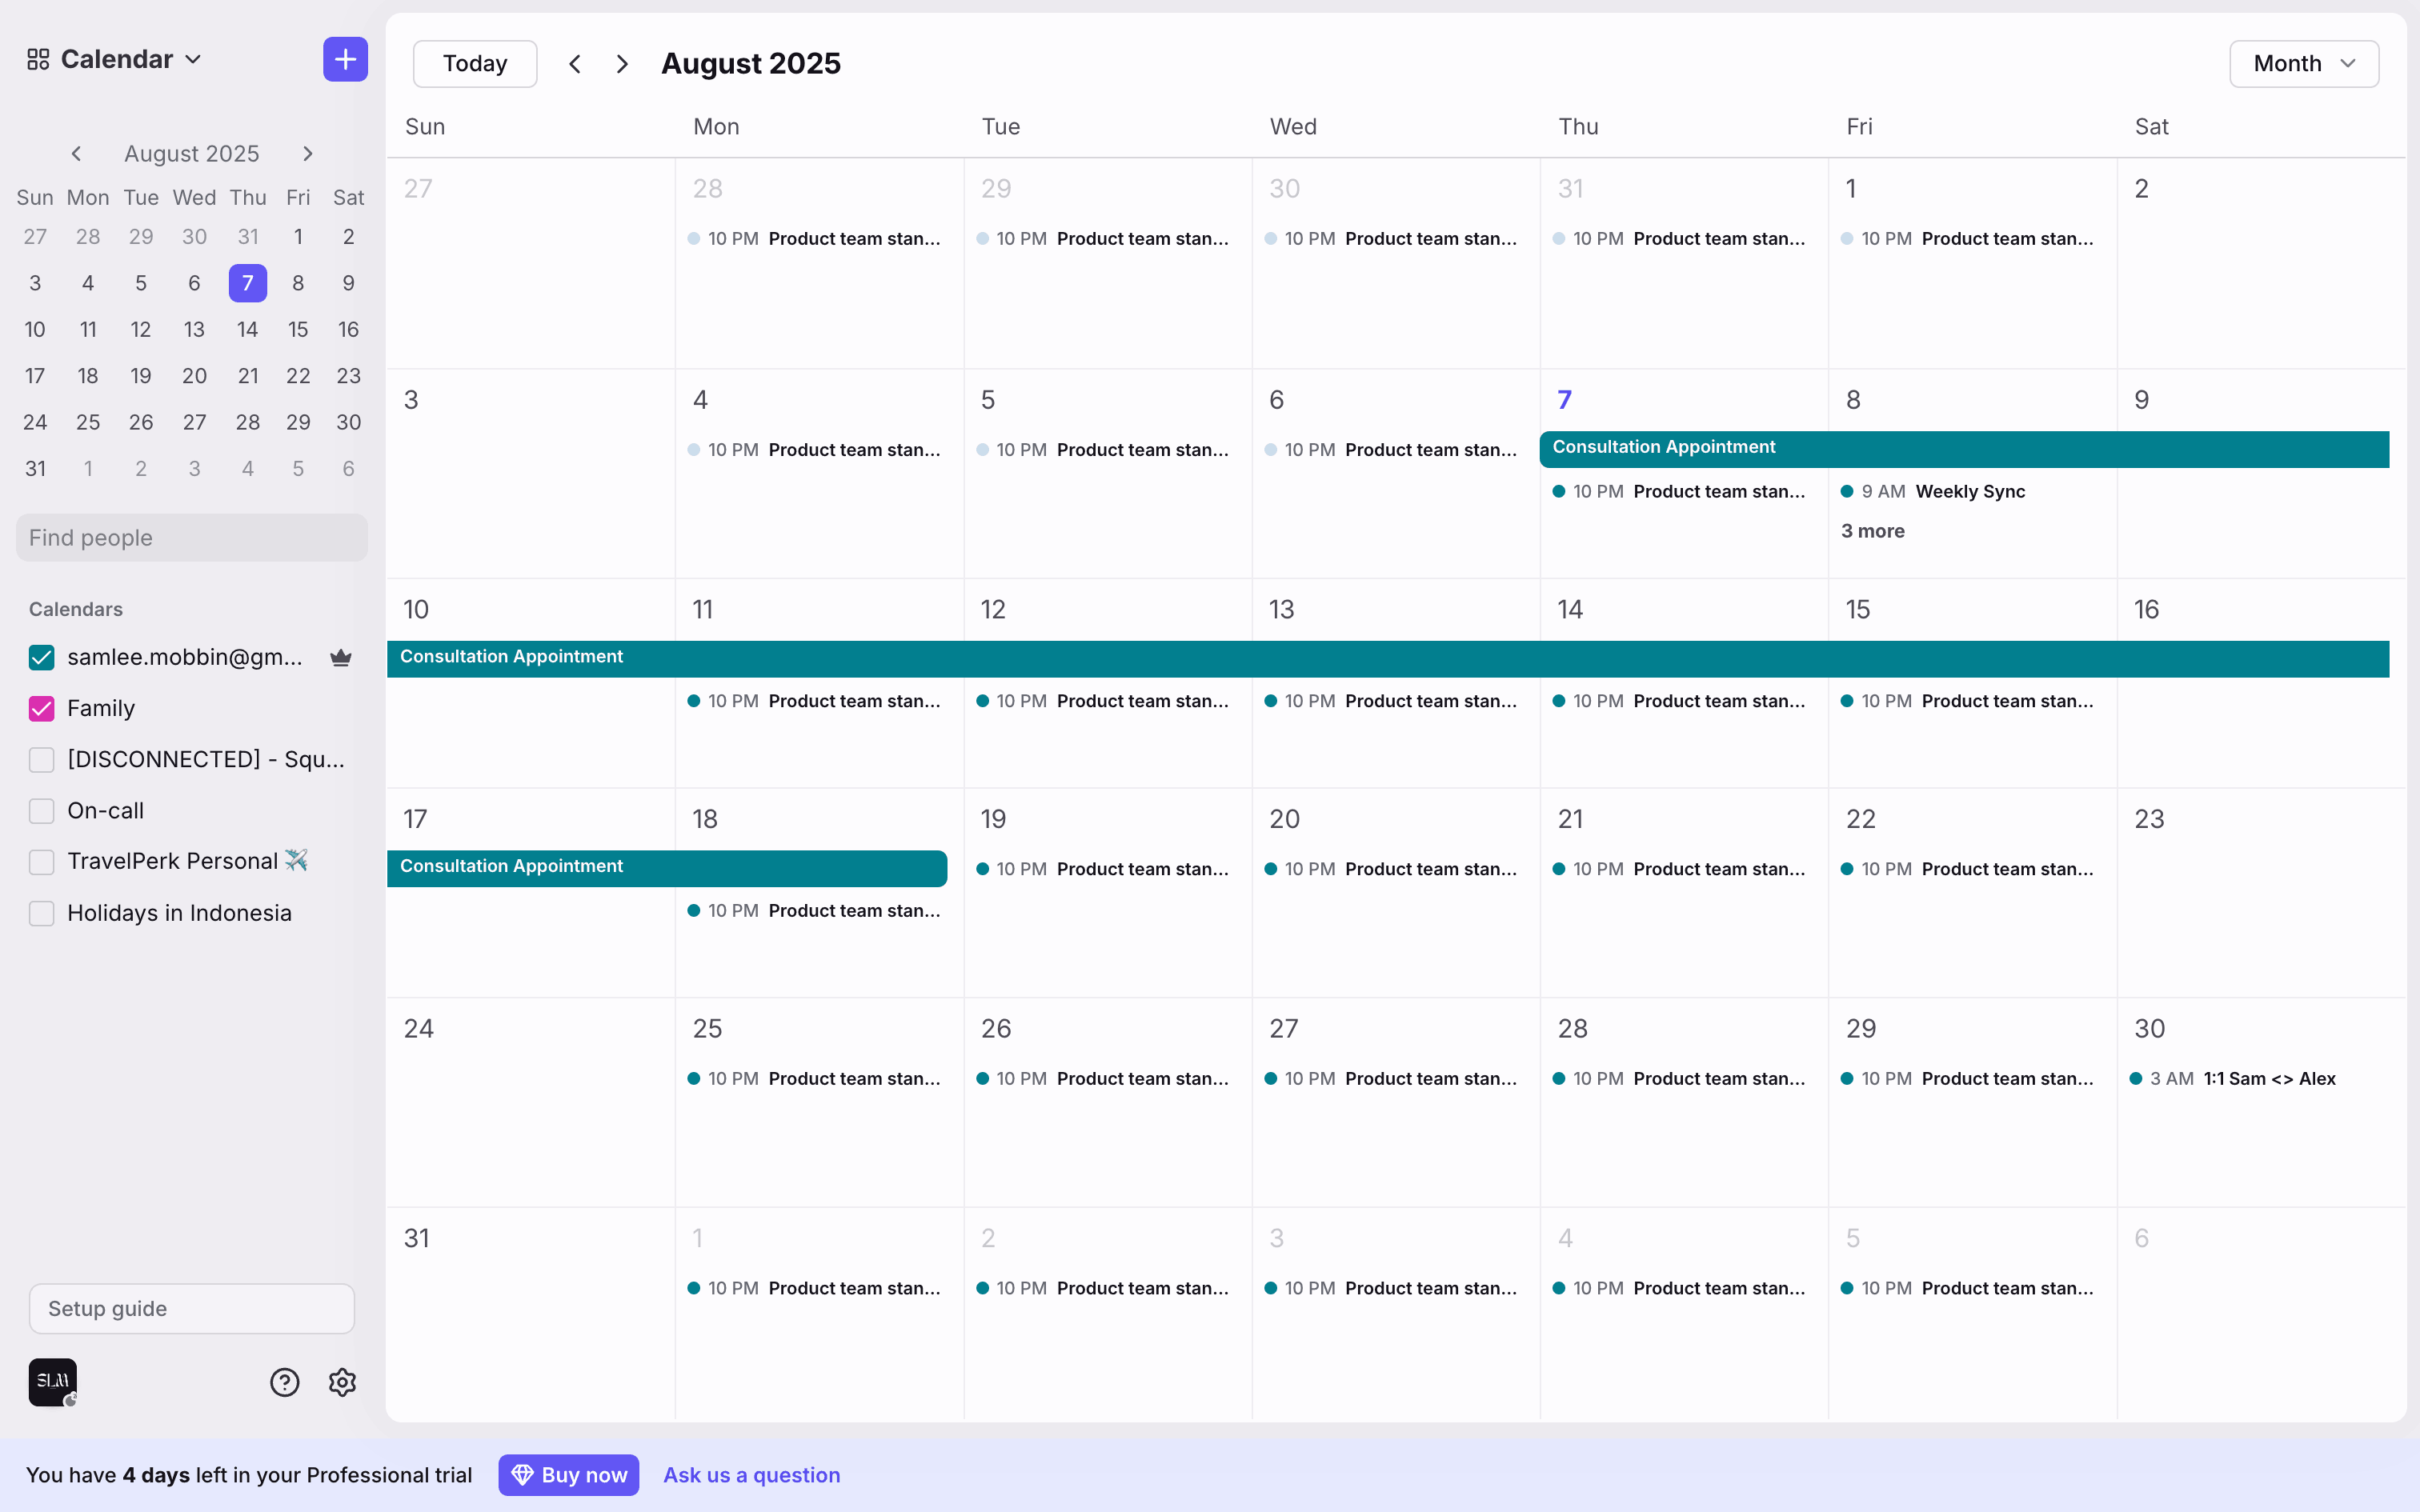Image resolution: width=2420 pixels, height=1512 pixels.
Task: Open settings gear icon in sidebar
Action: pos(342,1382)
